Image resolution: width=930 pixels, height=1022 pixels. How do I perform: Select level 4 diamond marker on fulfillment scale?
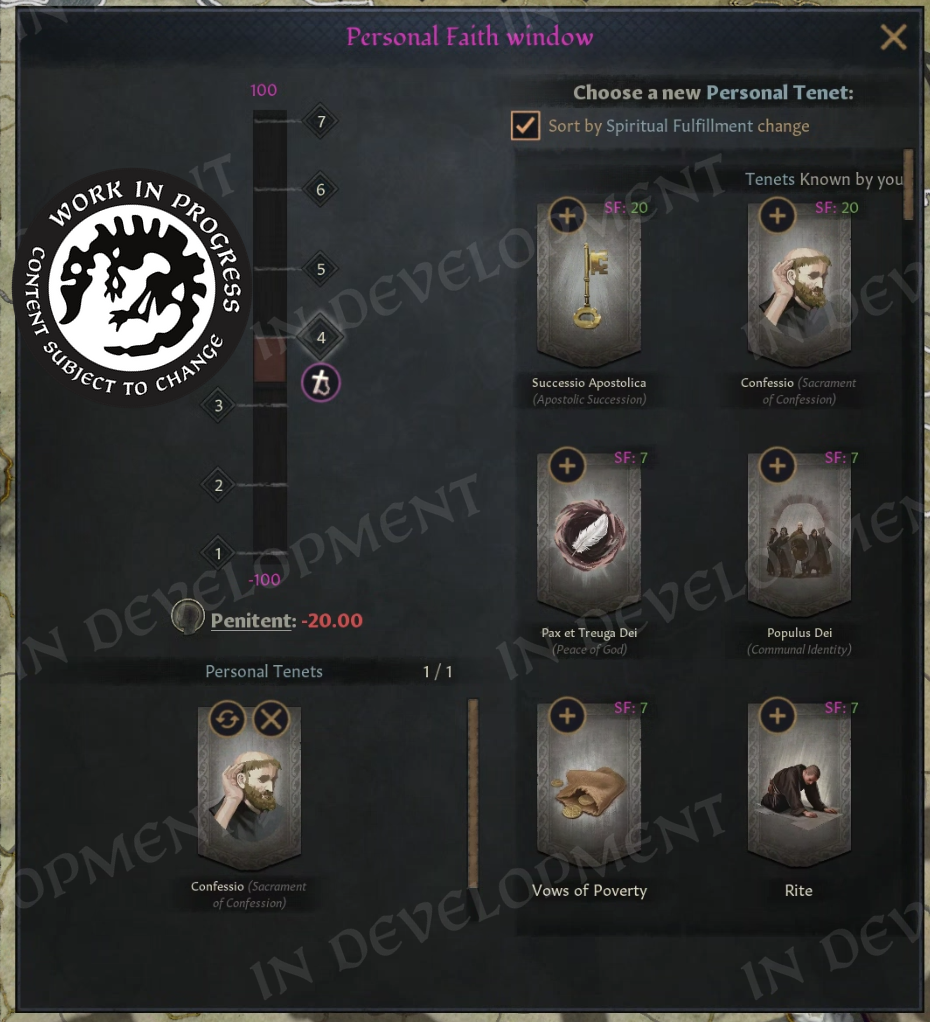point(321,338)
